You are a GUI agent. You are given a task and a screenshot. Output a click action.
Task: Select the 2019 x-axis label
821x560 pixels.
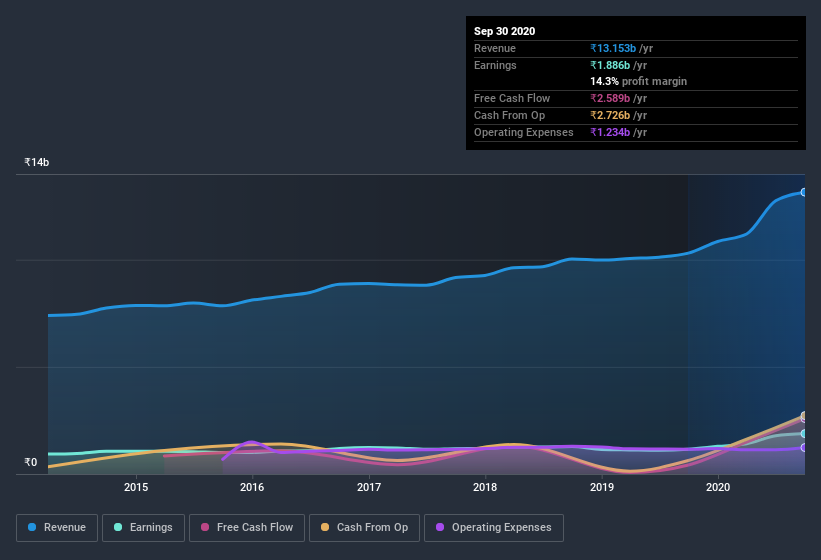tap(602, 487)
